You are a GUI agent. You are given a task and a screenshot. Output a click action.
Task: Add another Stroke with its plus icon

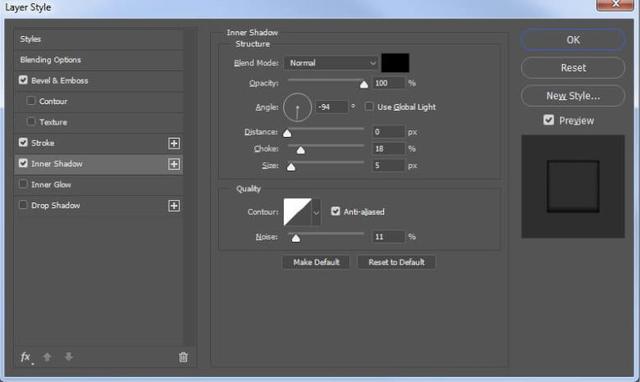tap(174, 143)
